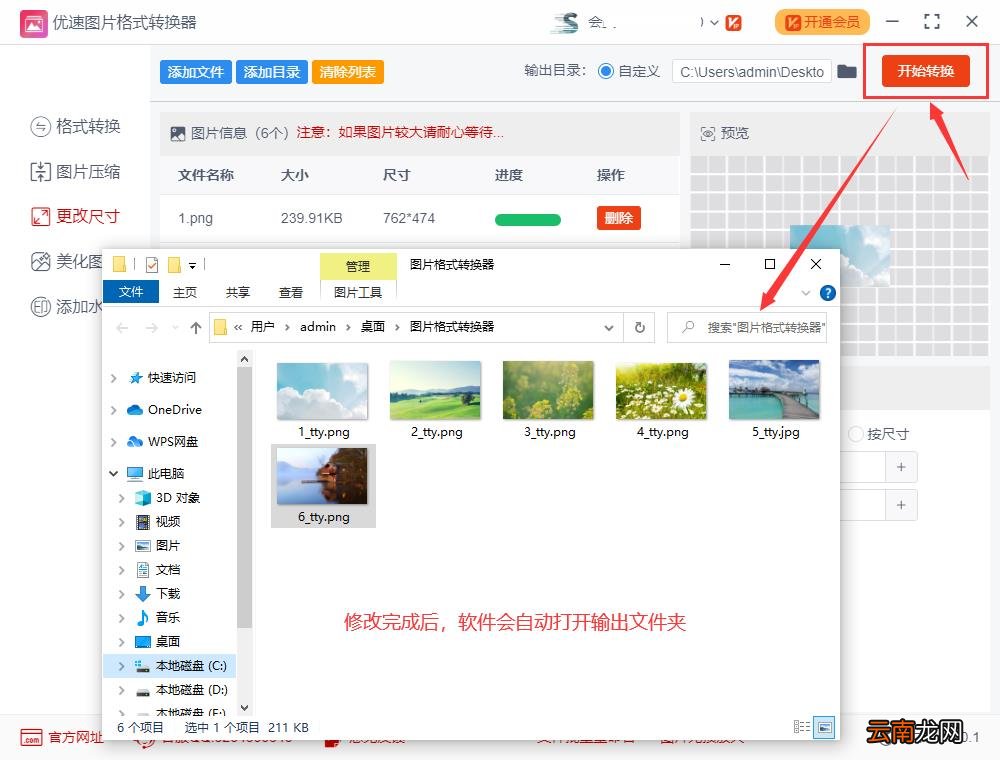Click the 开通会员 button
This screenshot has width=1000, height=760.
(822, 22)
